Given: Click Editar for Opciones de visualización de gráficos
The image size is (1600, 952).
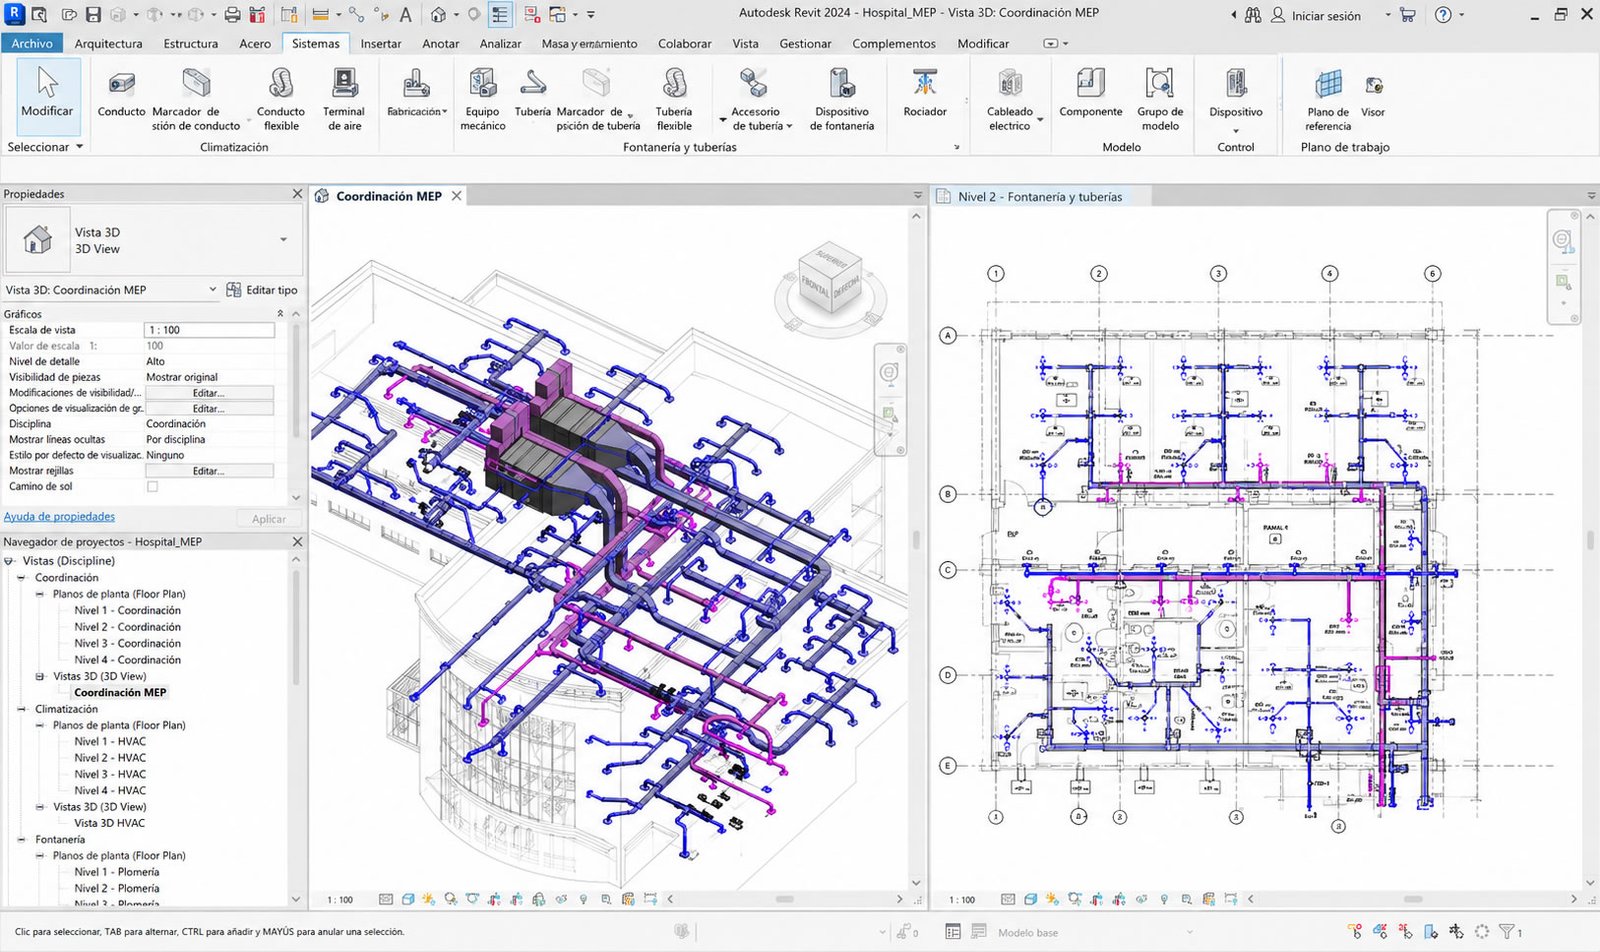Looking at the screenshot, I should point(209,409).
